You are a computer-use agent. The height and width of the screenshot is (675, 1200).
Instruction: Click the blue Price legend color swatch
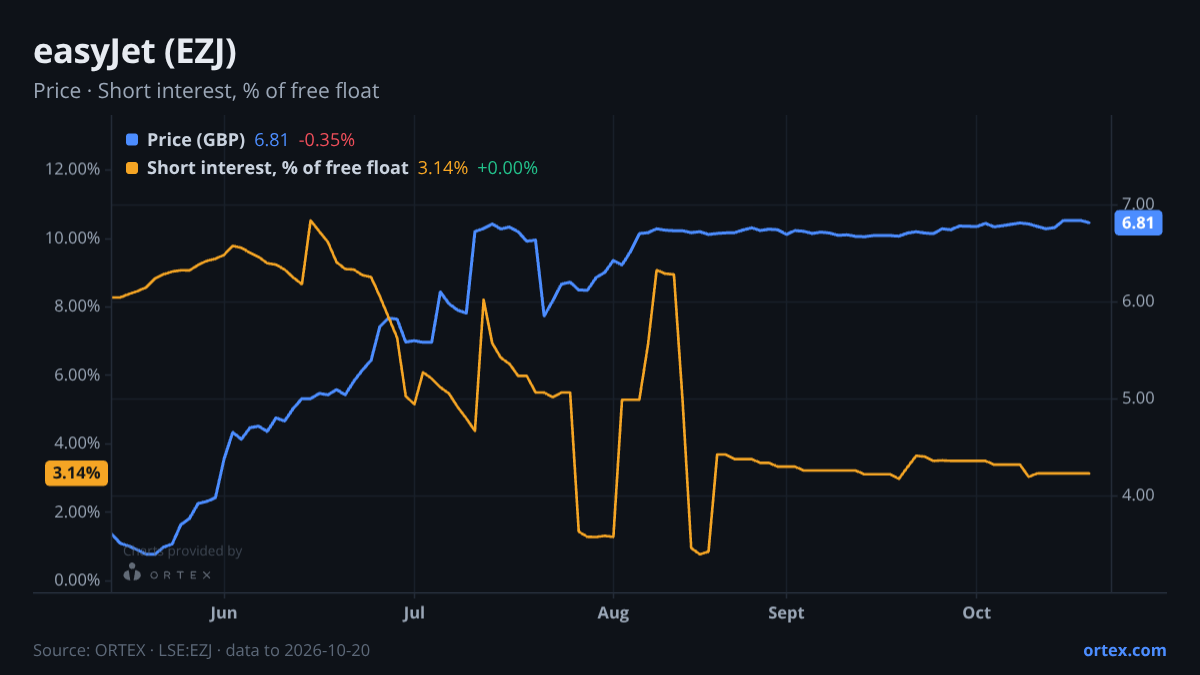(132, 140)
